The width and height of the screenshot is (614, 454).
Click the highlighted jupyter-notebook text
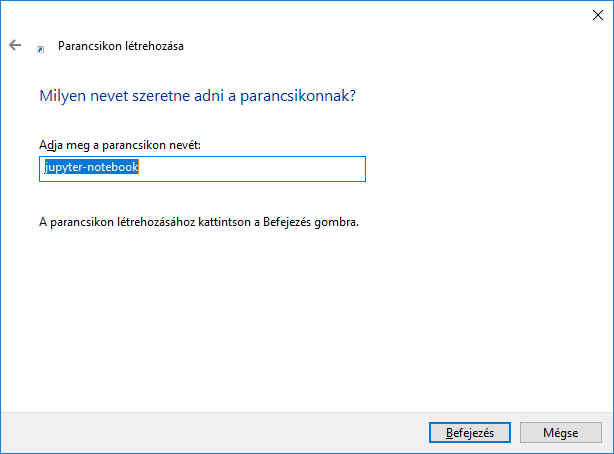tap(91, 168)
